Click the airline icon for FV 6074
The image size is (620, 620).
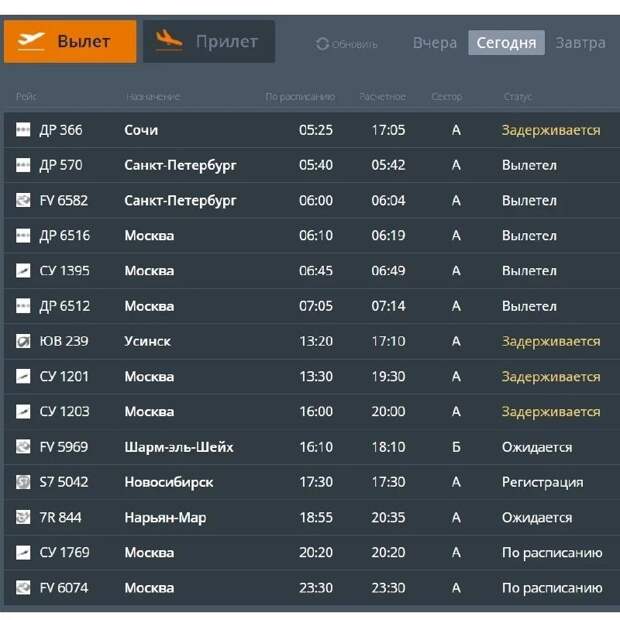pyautogui.click(x=23, y=587)
